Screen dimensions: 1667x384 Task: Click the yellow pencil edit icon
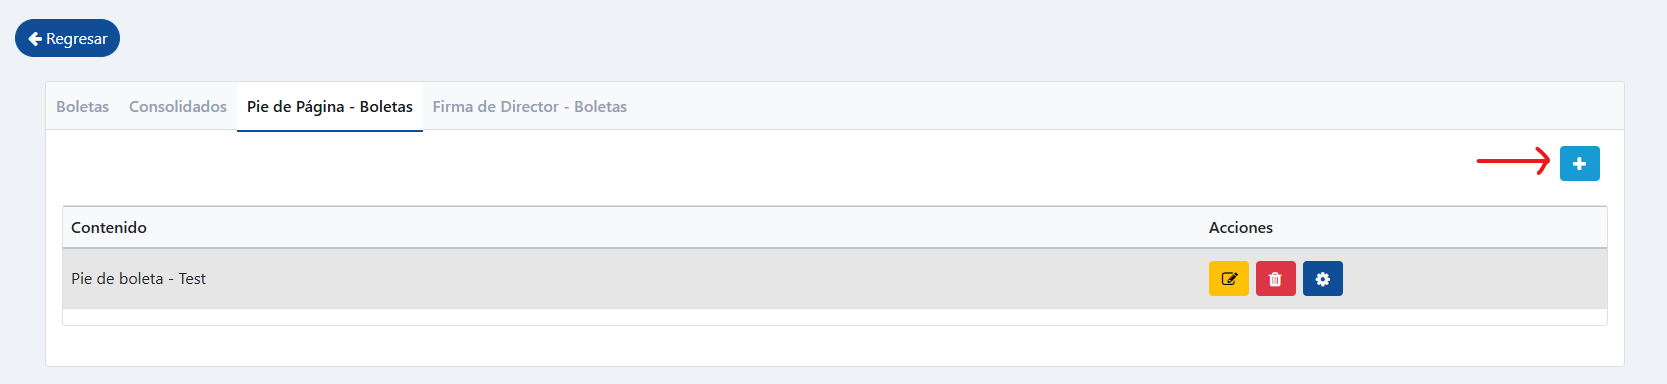(1229, 279)
